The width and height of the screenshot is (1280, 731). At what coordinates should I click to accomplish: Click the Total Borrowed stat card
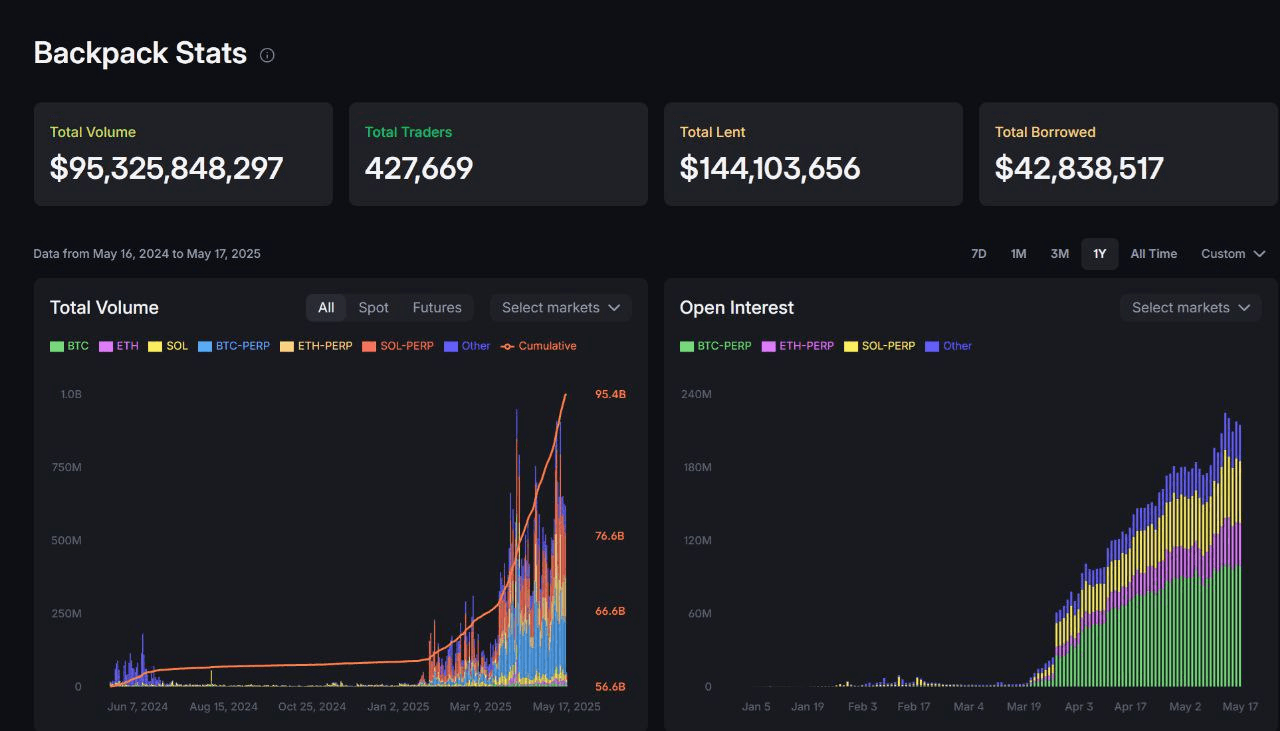1128,154
